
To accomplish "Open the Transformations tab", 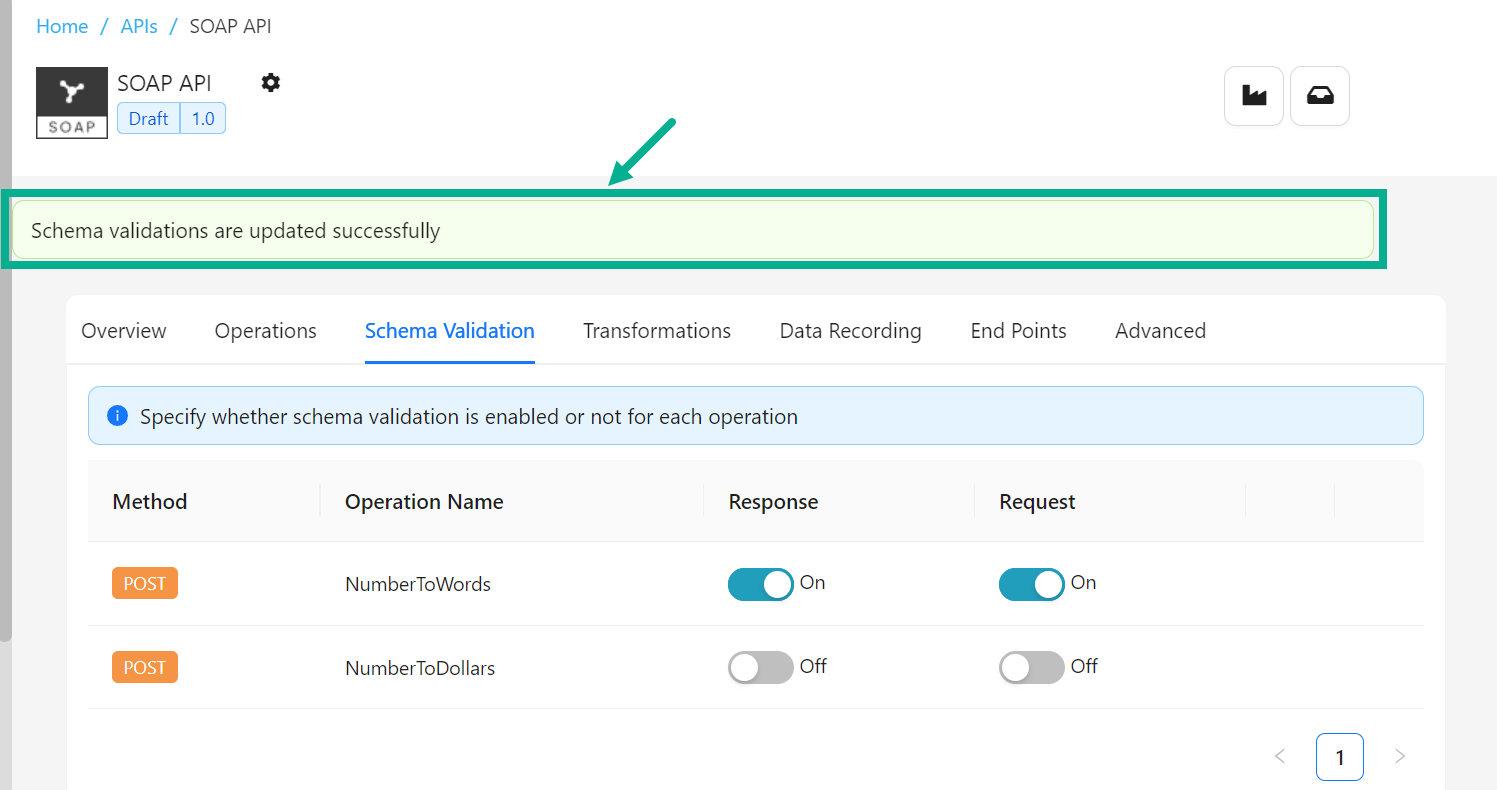I will coord(657,331).
